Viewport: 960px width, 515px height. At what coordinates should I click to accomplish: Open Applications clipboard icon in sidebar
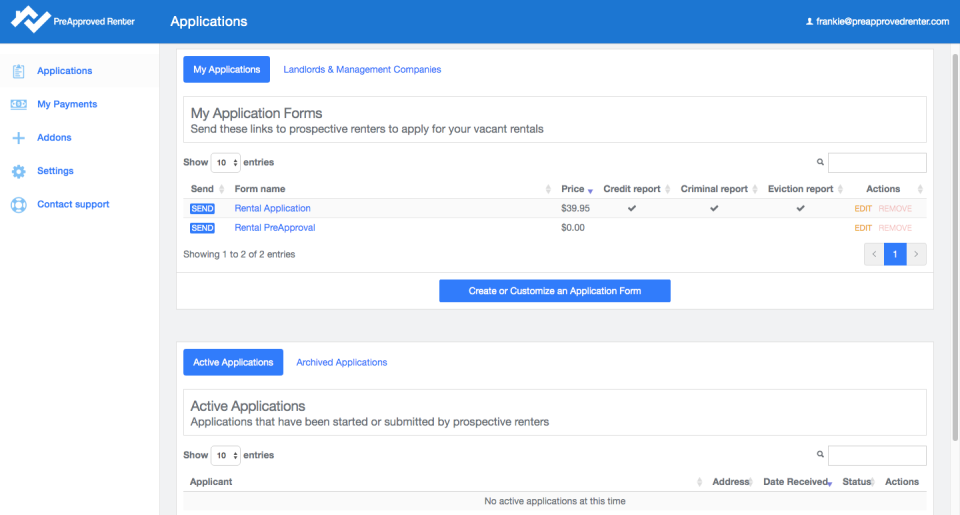click(18, 71)
